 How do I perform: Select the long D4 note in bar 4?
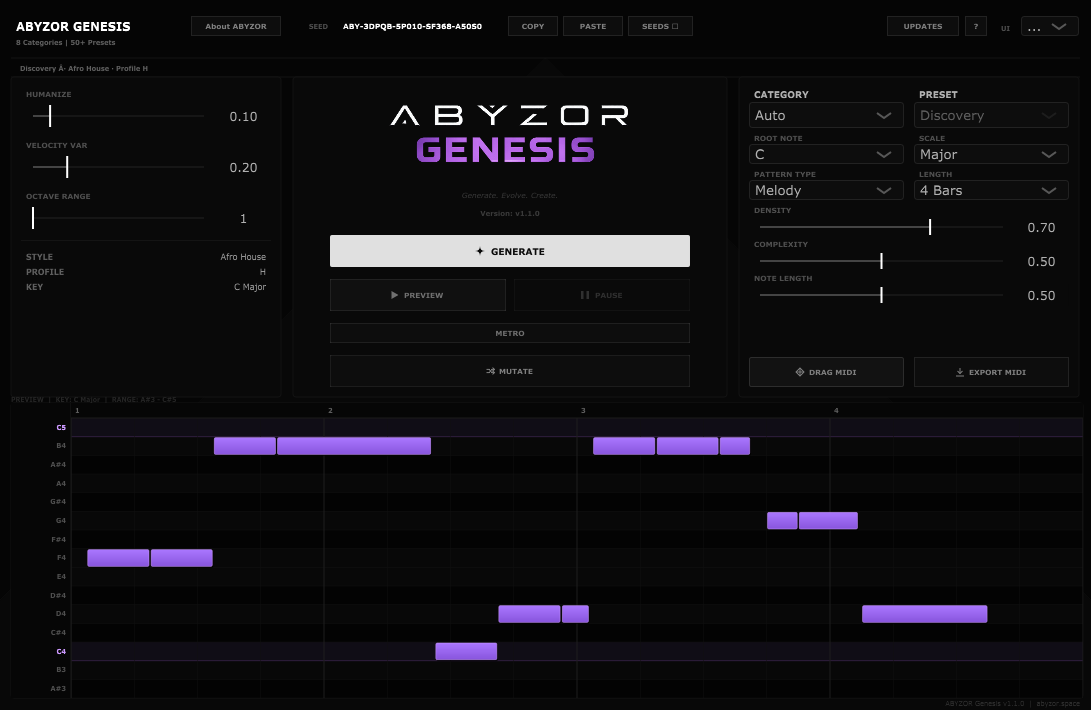click(x=924, y=614)
